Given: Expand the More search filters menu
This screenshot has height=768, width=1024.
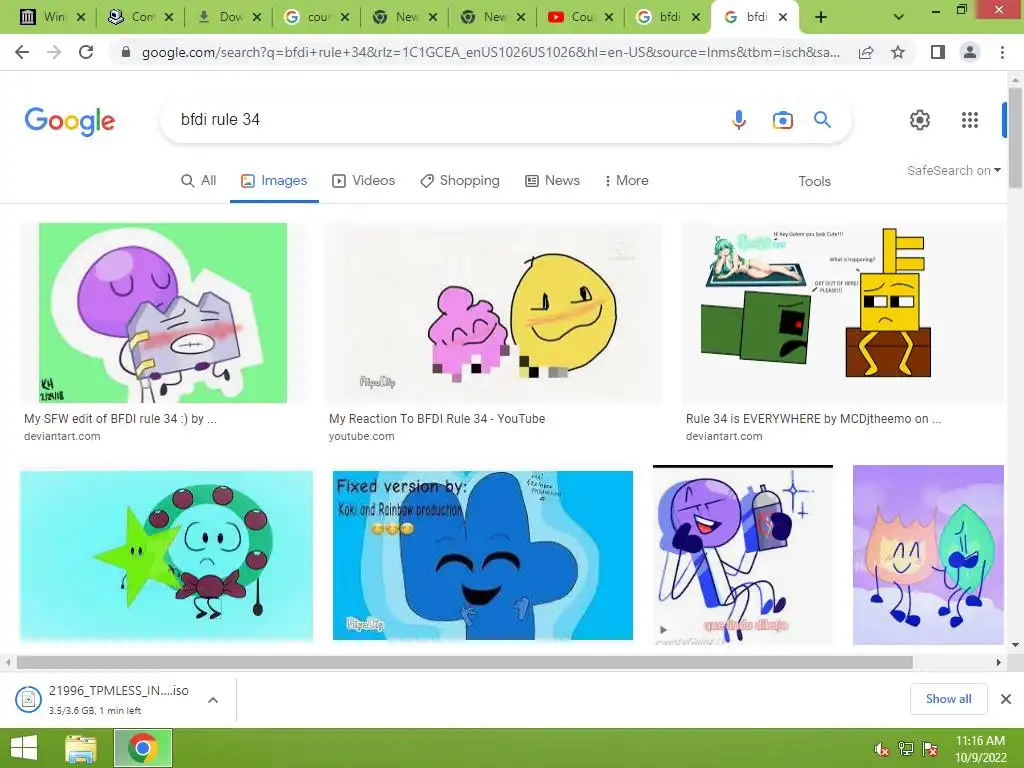Looking at the screenshot, I should 626,180.
